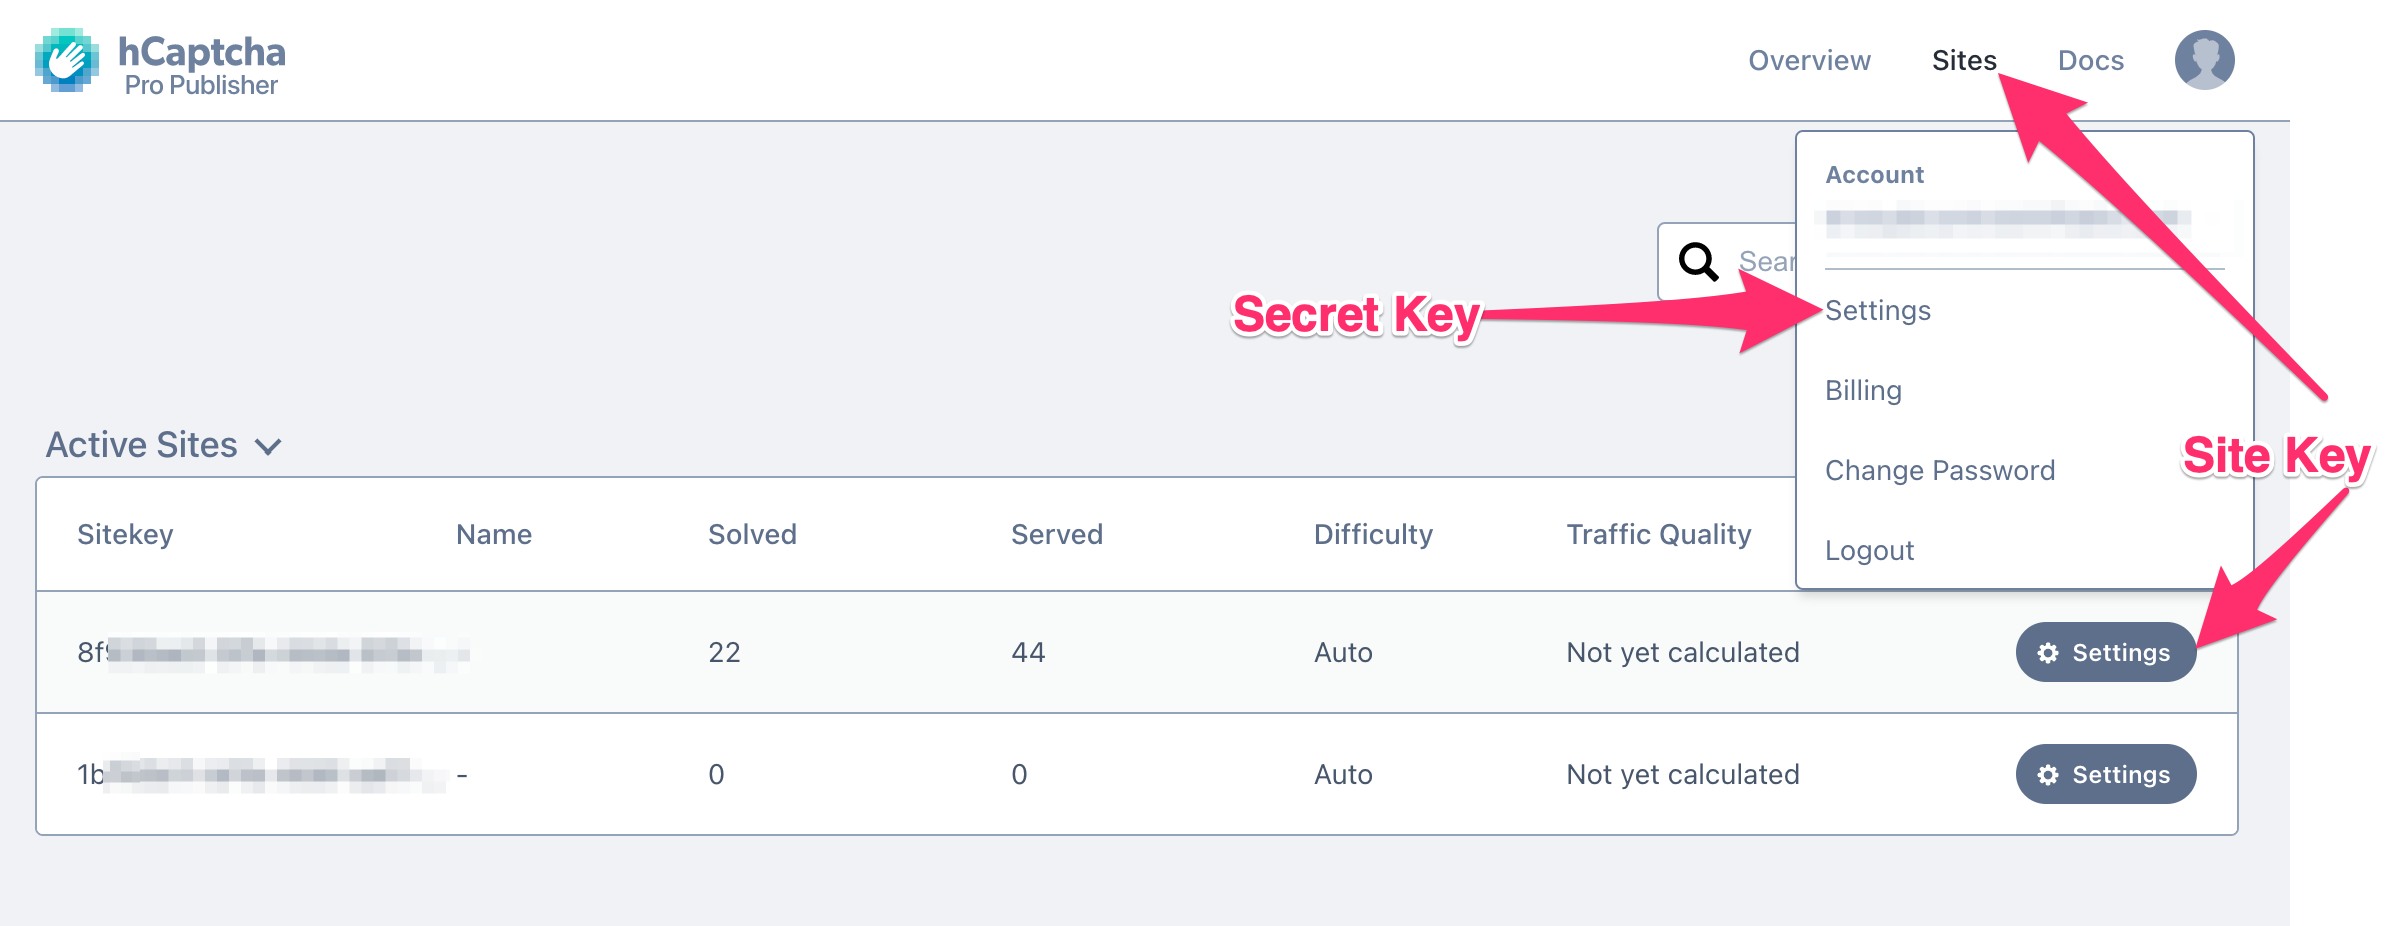Choose Change Password in Account menu
The width and height of the screenshot is (2394, 926).
point(1939,471)
